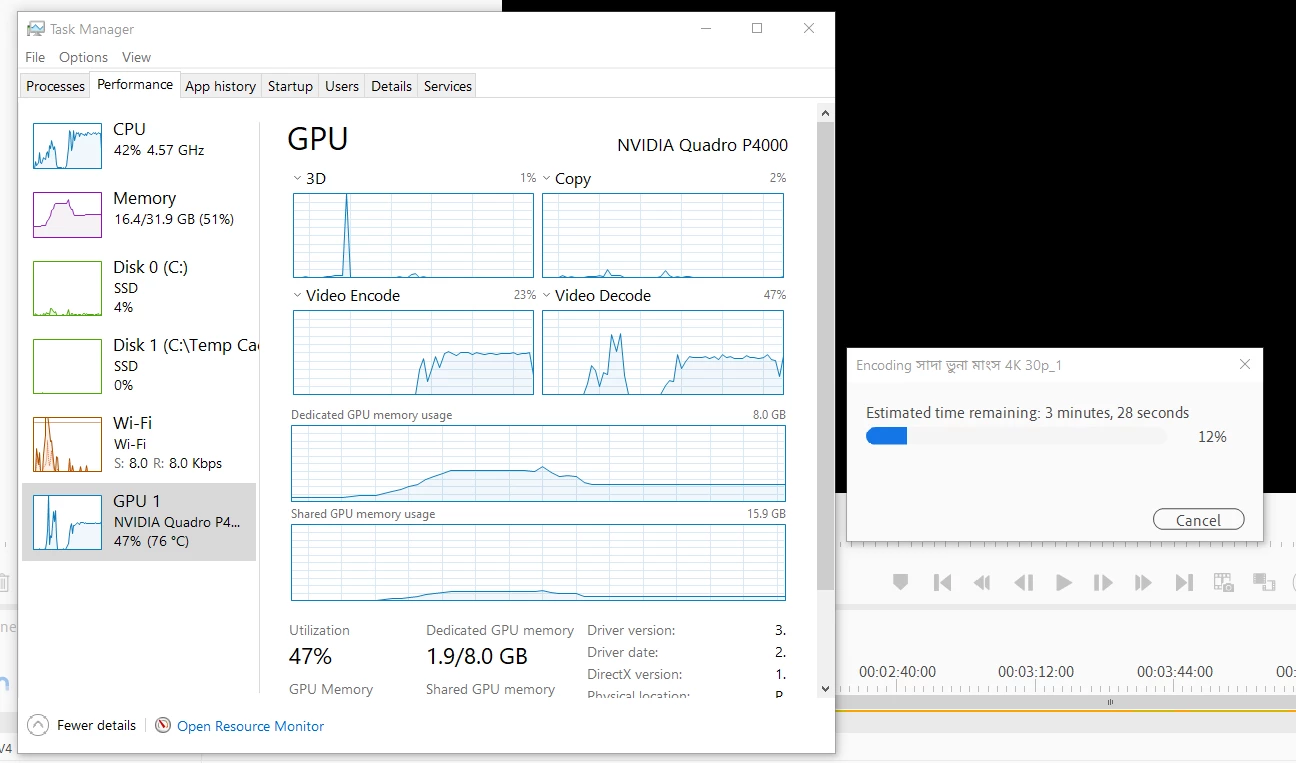The width and height of the screenshot is (1296, 763).
Task: Open Resource Monitor link
Action: click(x=250, y=726)
